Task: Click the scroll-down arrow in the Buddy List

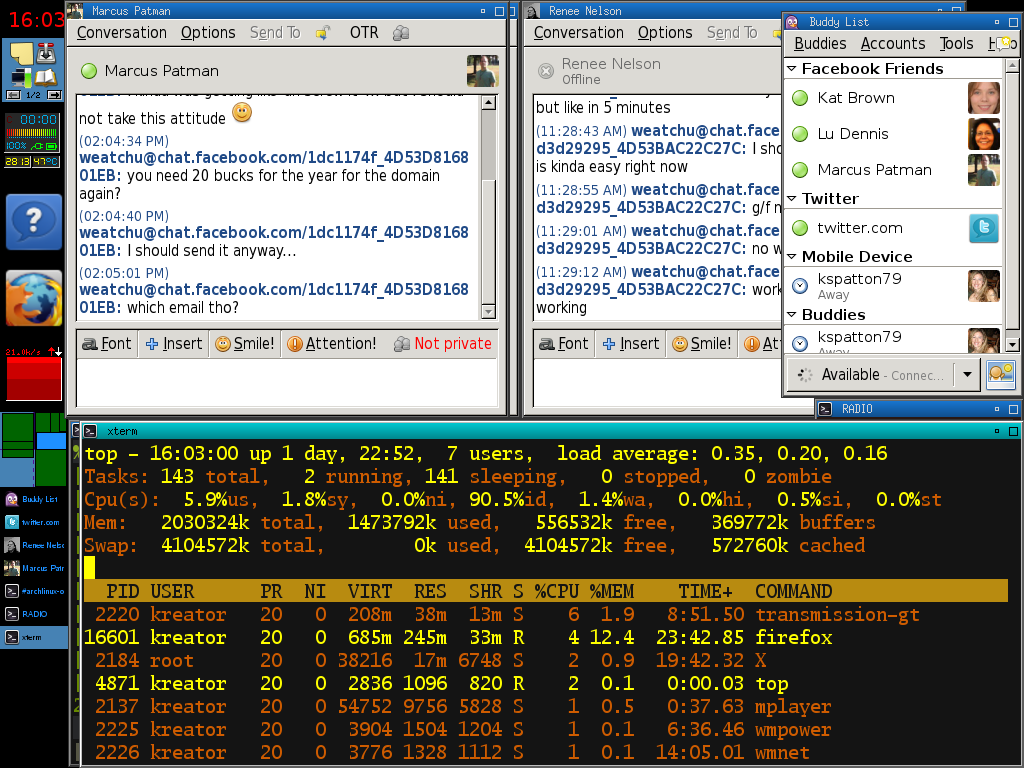Action: click(x=1012, y=344)
